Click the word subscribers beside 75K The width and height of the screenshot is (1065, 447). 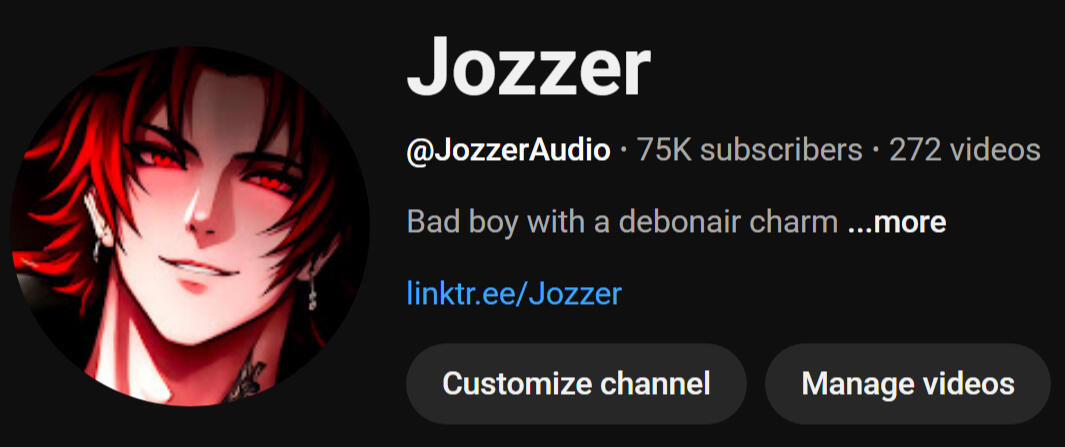click(x=781, y=150)
